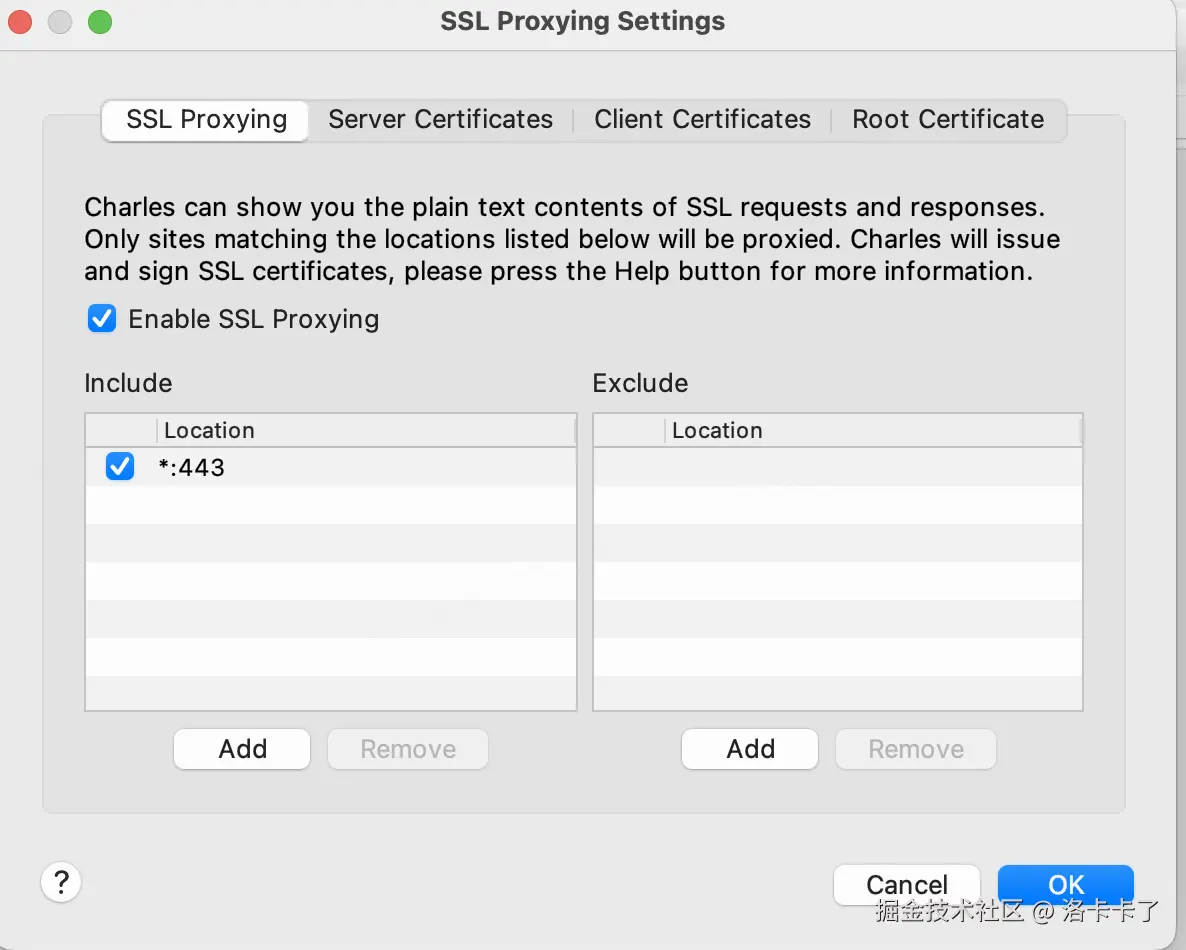The height and width of the screenshot is (950, 1186).
Task: Switch to the SSL Proxying tab
Action: (x=205, y=120)
